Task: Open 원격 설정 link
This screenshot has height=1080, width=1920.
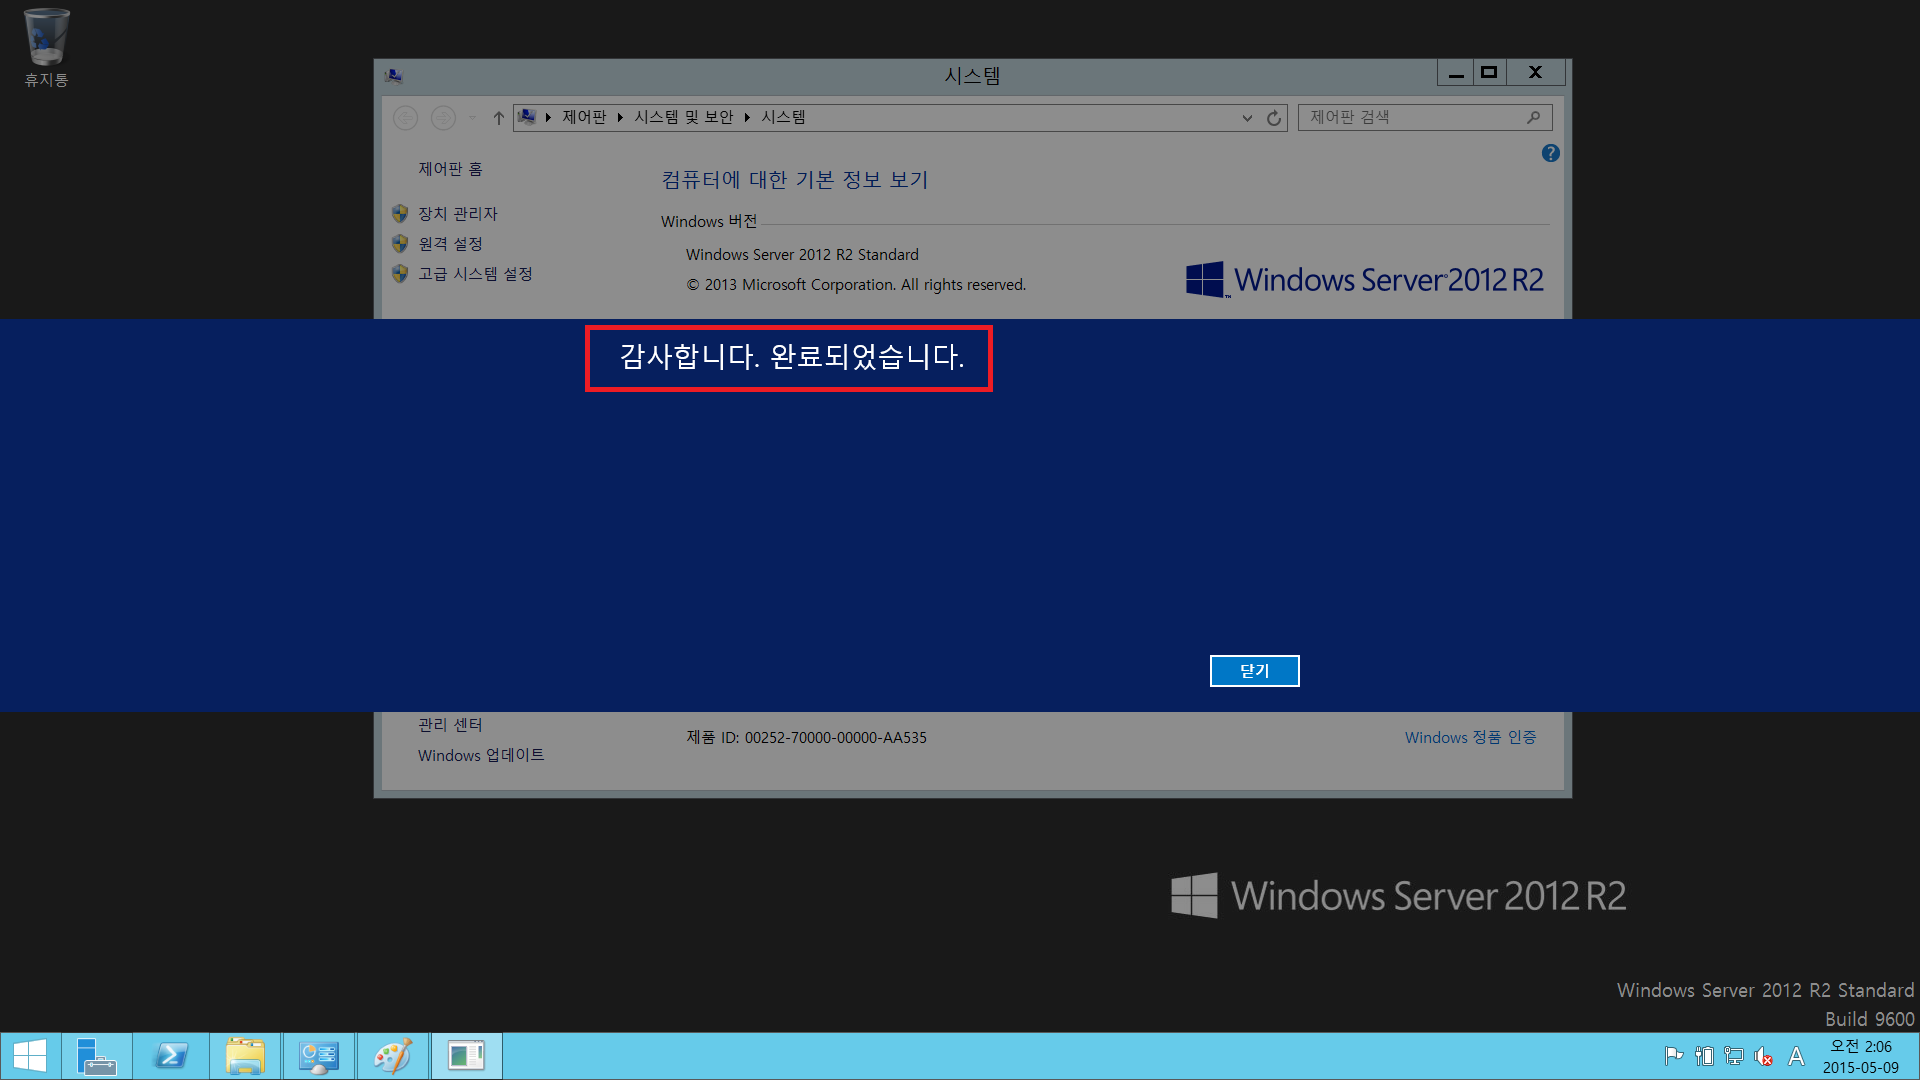Action: [x=450, y=244]
